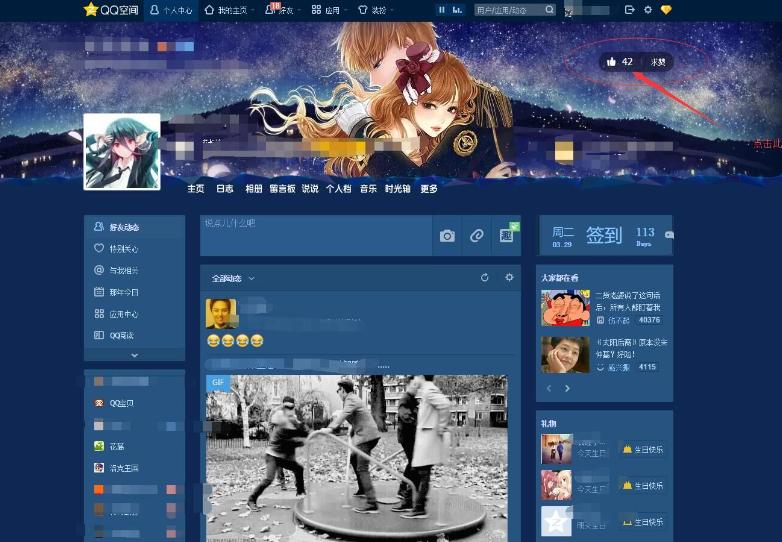
Task: Open the 应用 menu in top bar
Action: click(326, 10)
